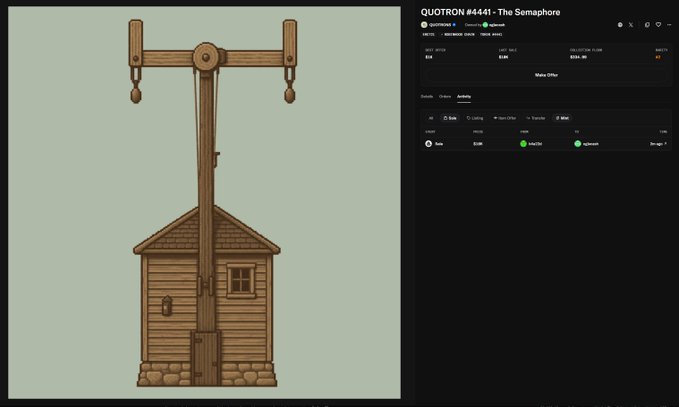Toggle the Listing activity filter
This screenshot has width=679, height=407.
coord(475,118)
